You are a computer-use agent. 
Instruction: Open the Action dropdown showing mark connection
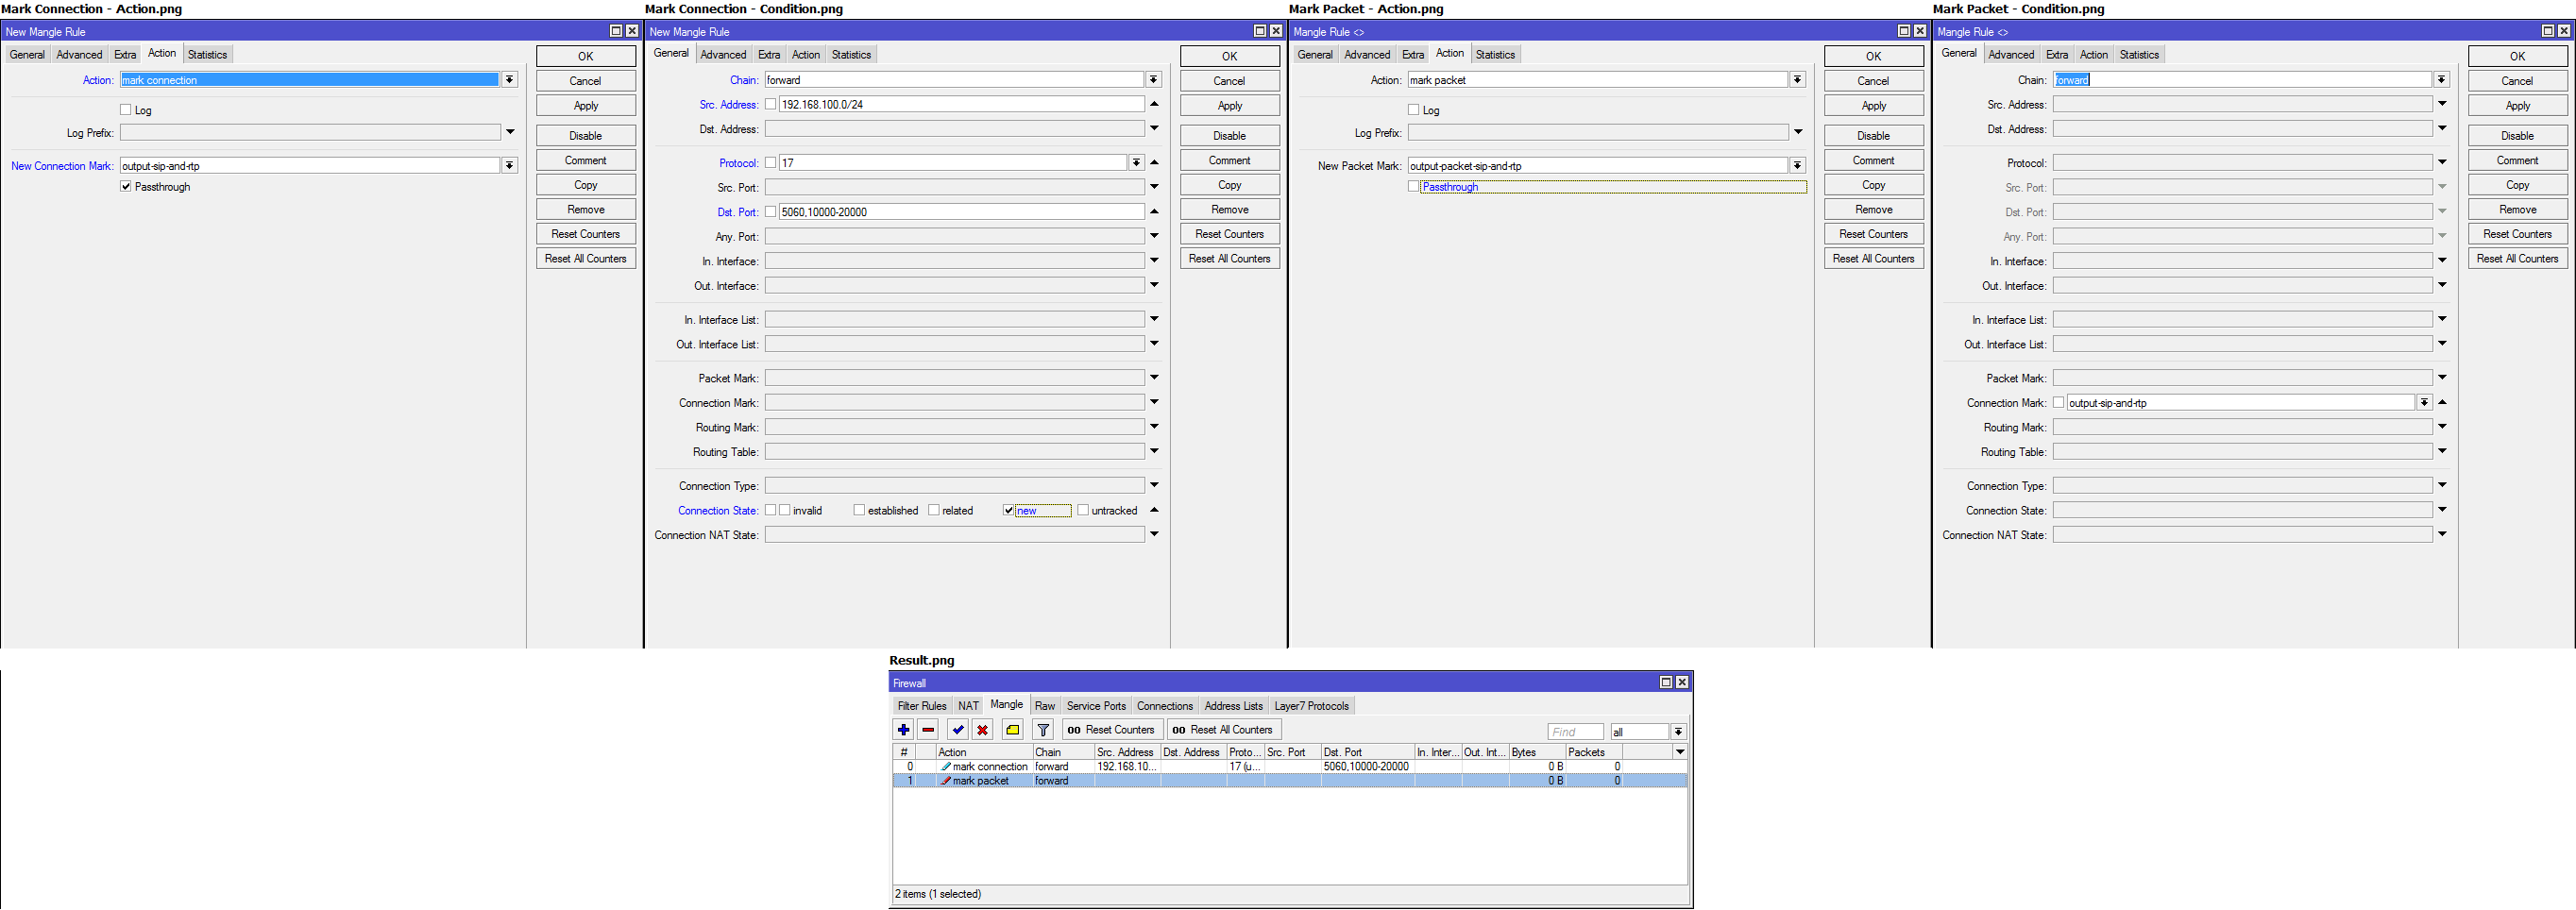(510, 80)
